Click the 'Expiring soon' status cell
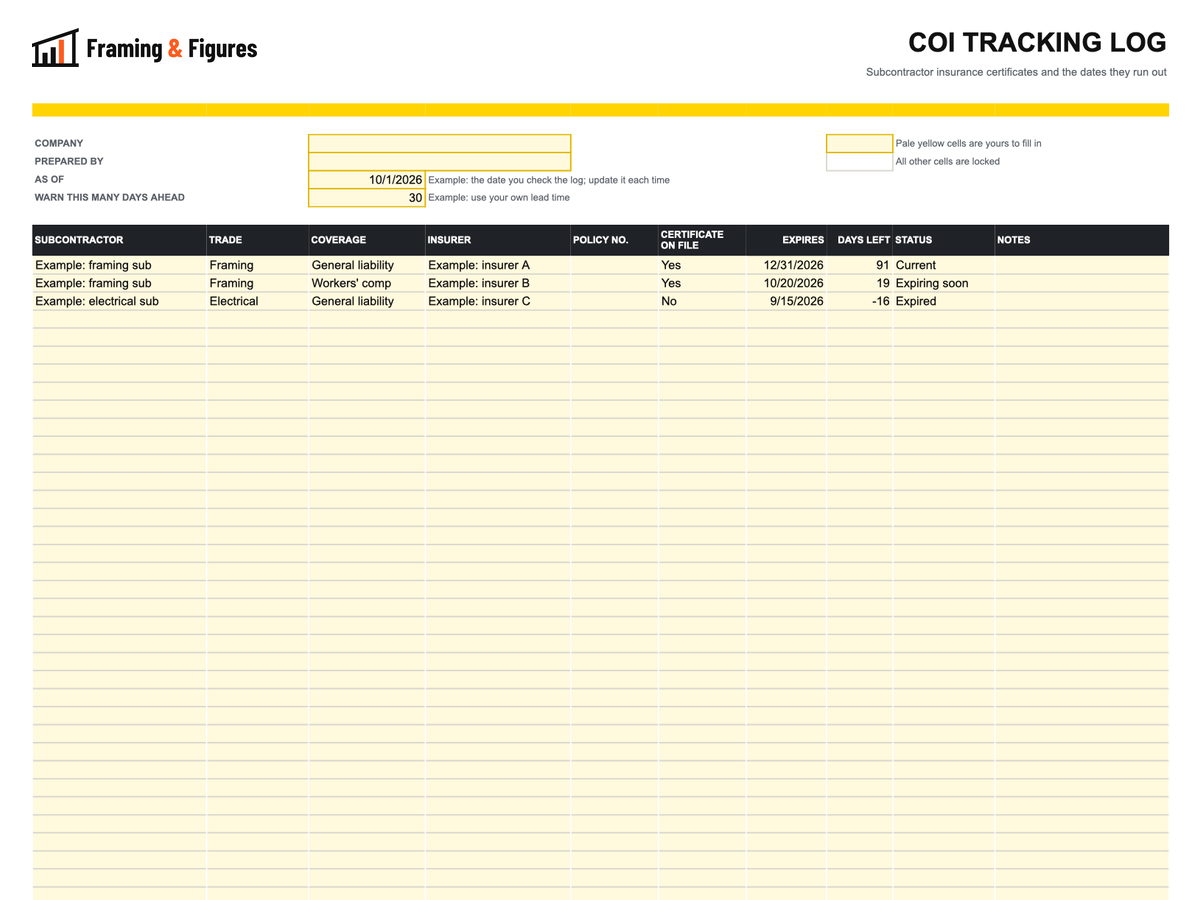 (943, 283)
